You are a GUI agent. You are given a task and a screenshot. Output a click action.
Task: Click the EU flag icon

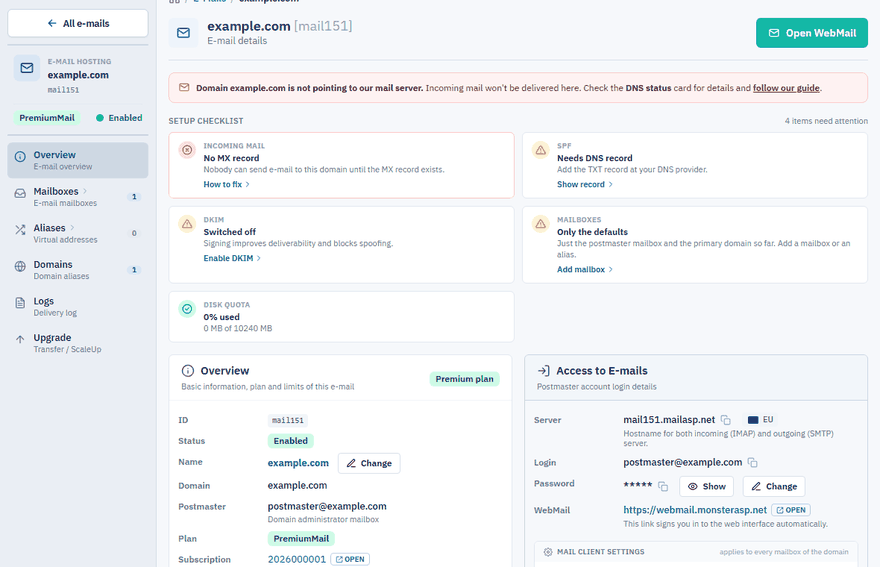point(753,420)
